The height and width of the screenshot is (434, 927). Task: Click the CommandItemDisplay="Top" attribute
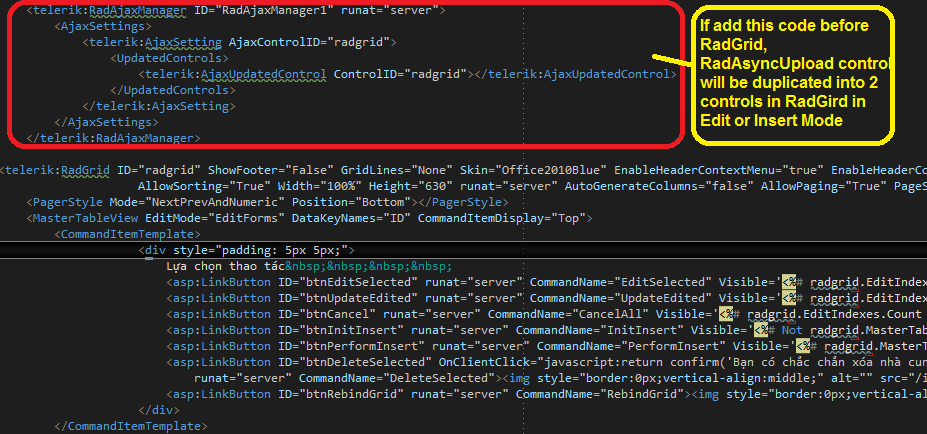502,219
